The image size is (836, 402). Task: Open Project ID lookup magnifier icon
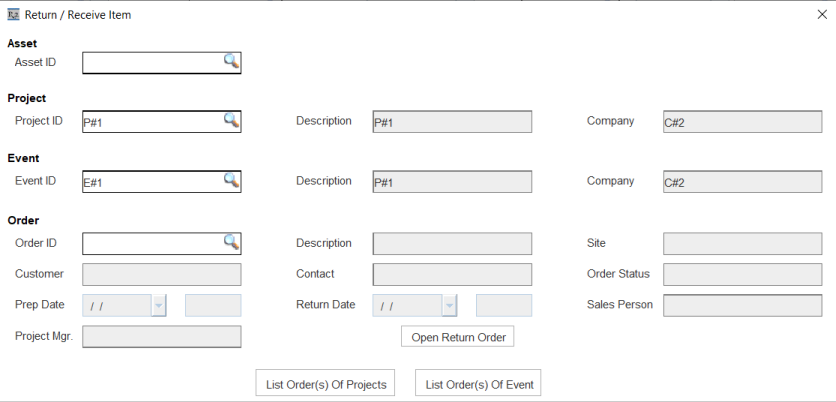[x=231, y=120]
